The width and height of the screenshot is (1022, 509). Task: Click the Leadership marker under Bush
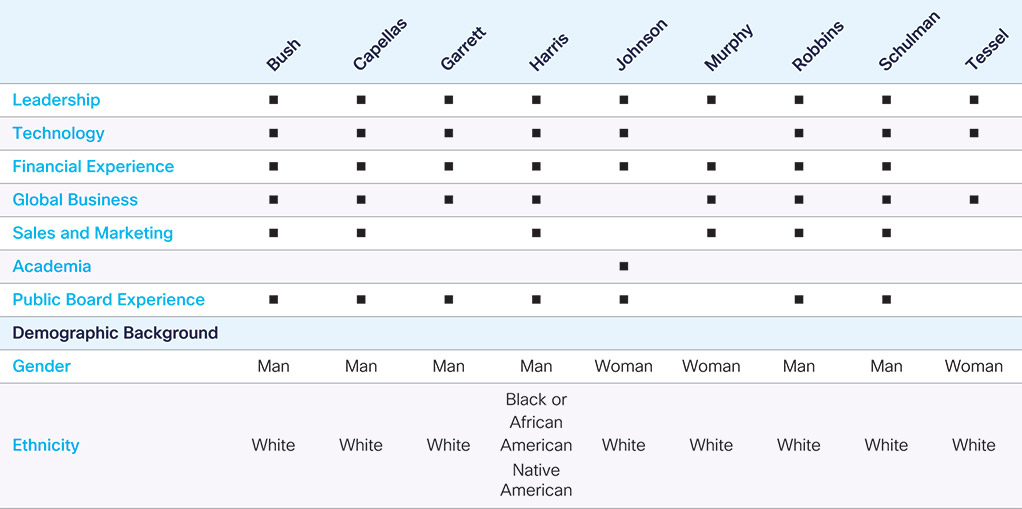(x=274, y=100)
